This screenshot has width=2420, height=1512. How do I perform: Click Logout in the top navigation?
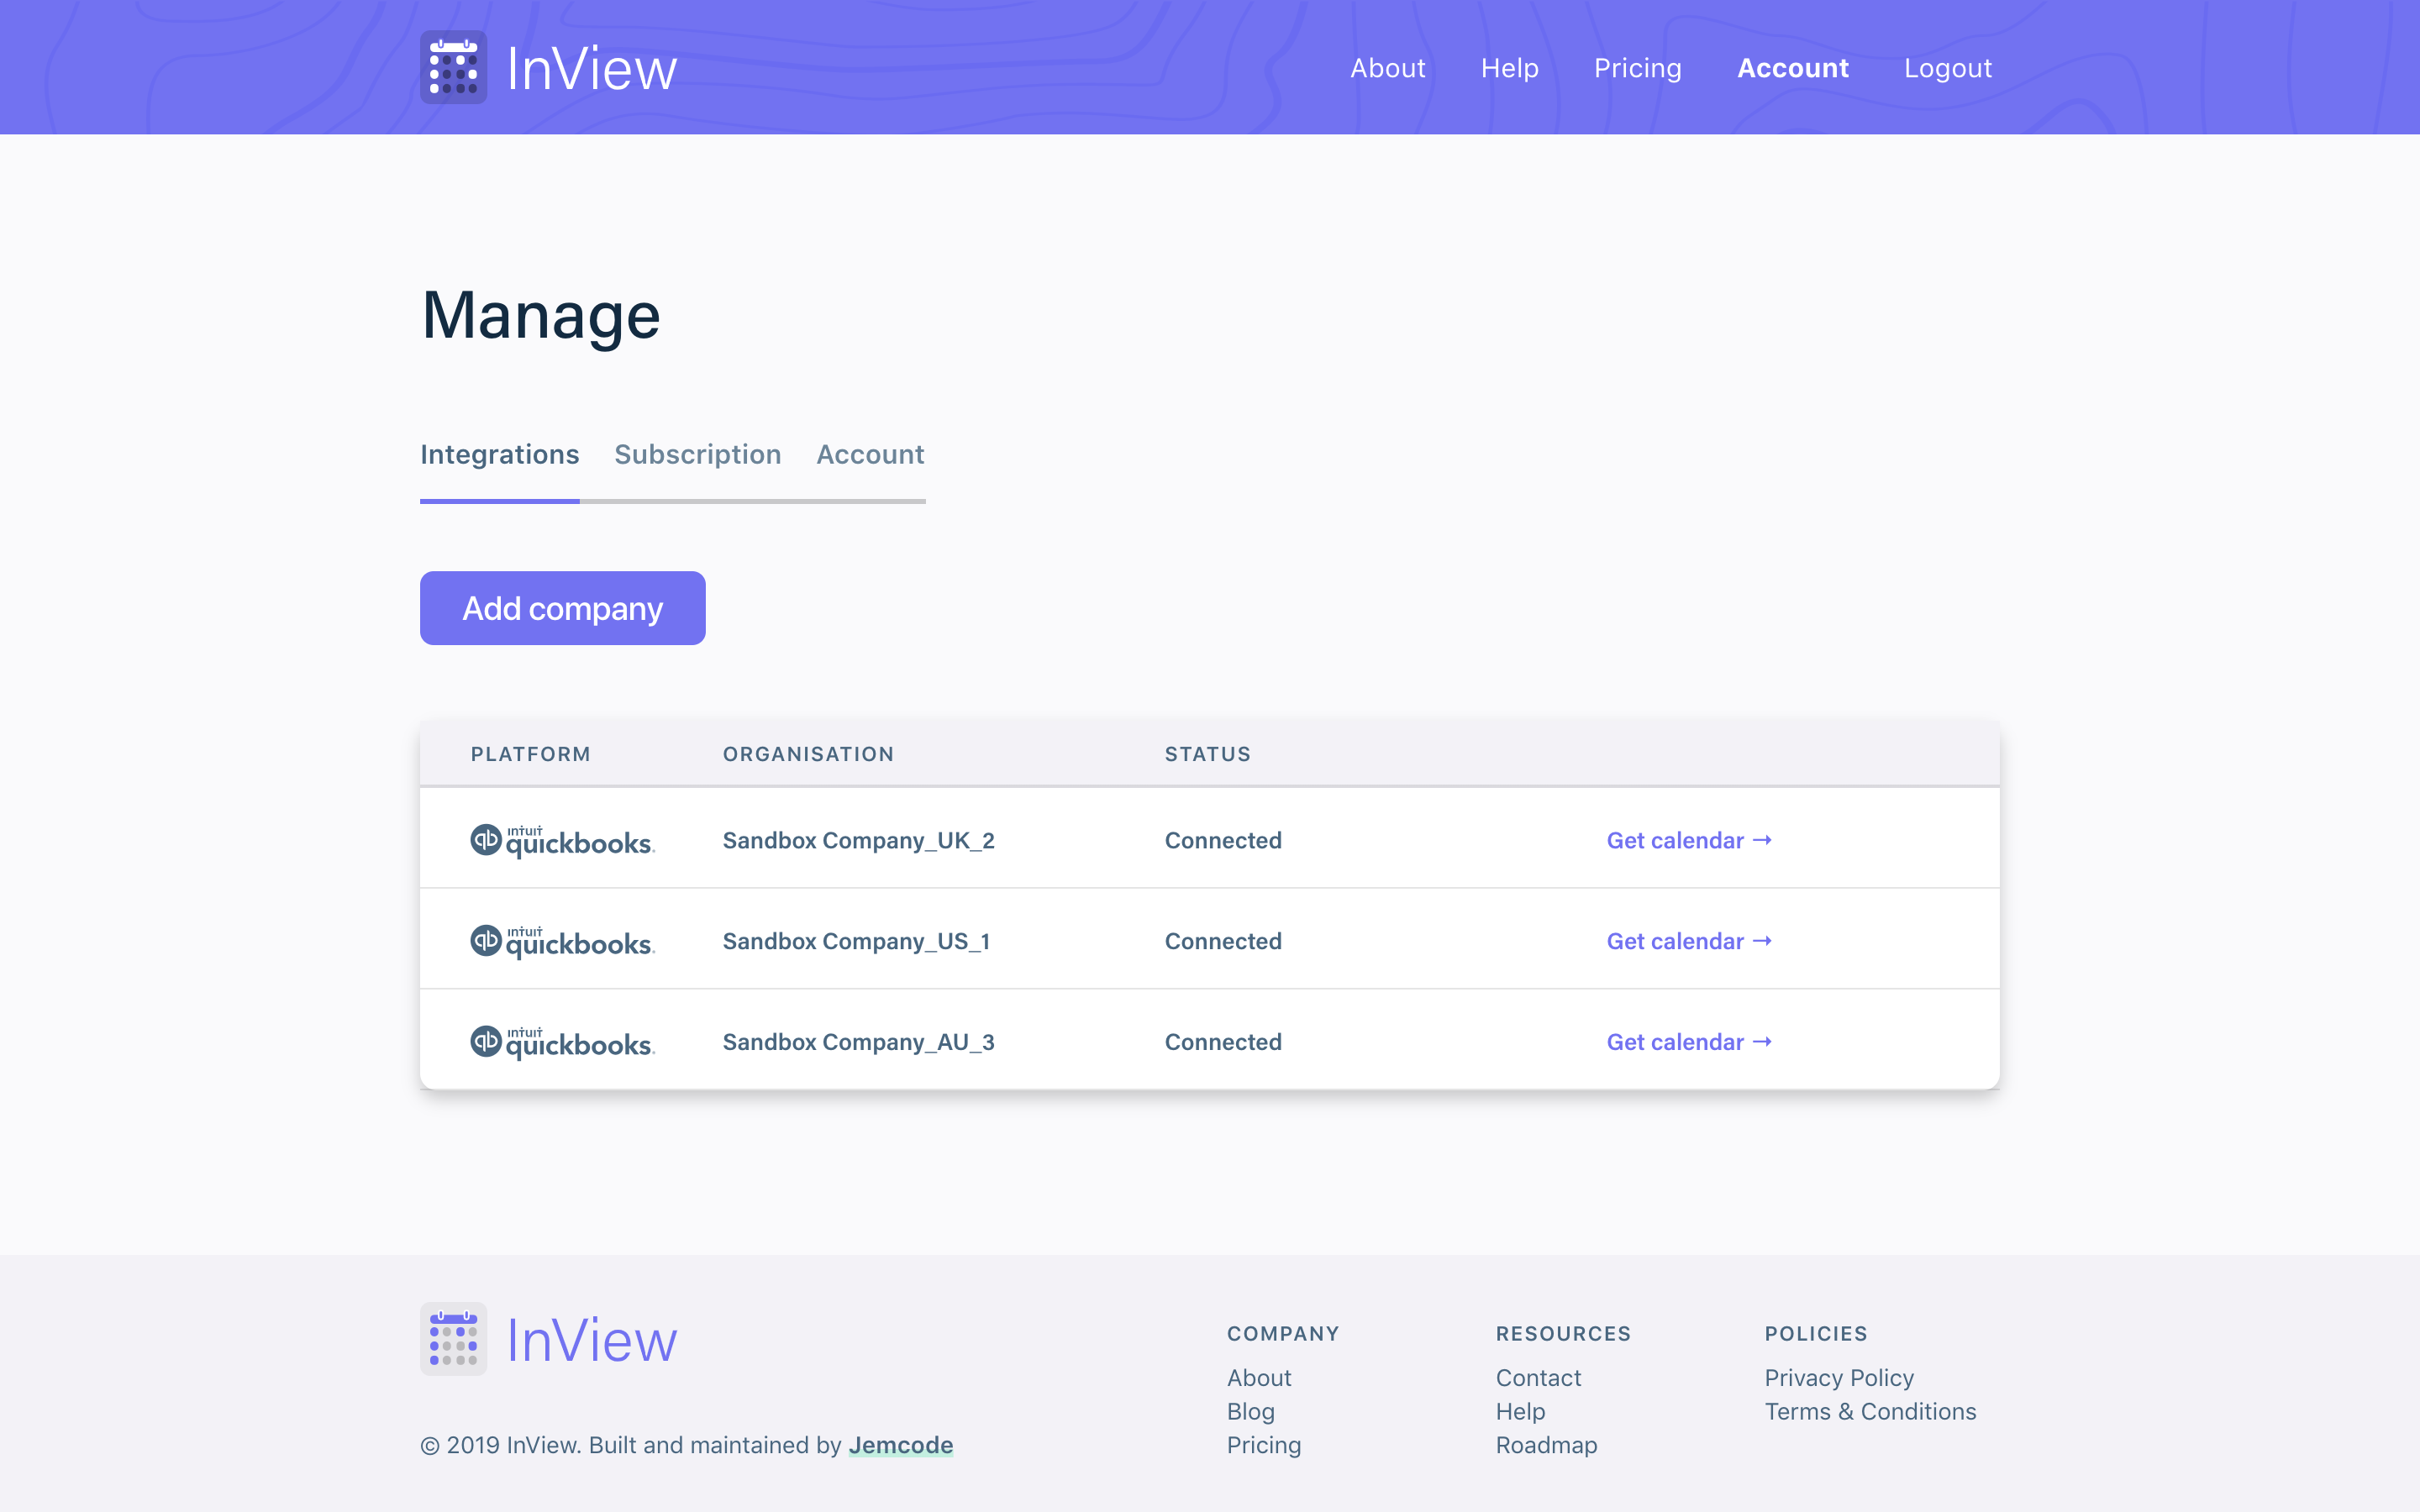(1947, 67)
